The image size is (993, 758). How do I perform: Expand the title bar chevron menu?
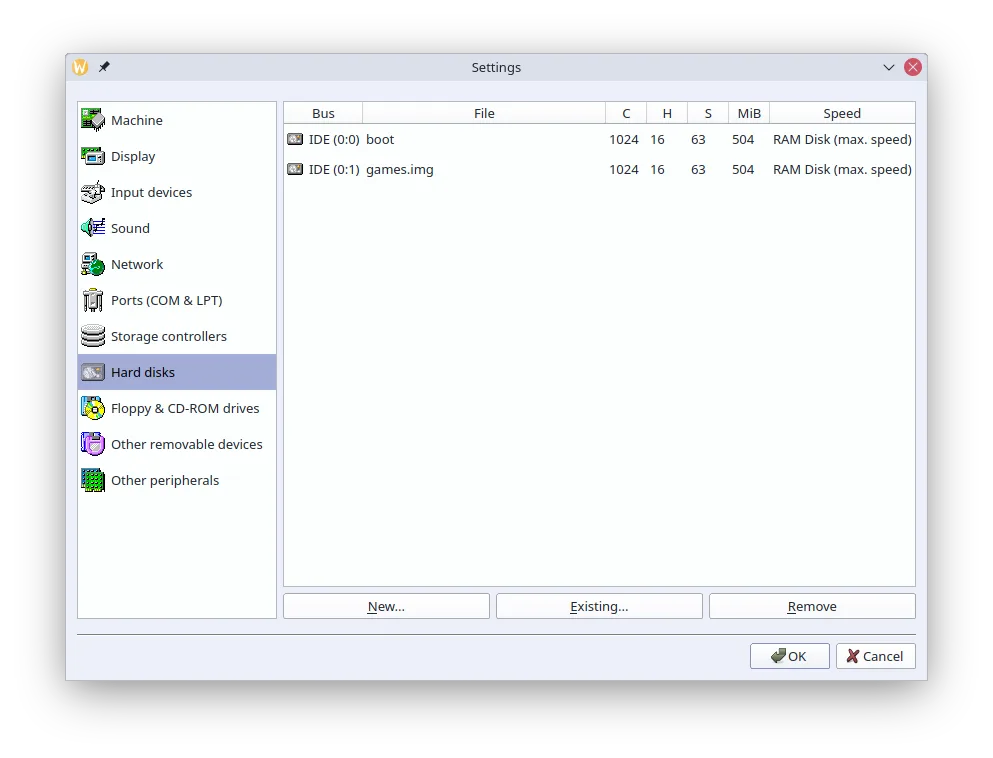pos(889,67)
